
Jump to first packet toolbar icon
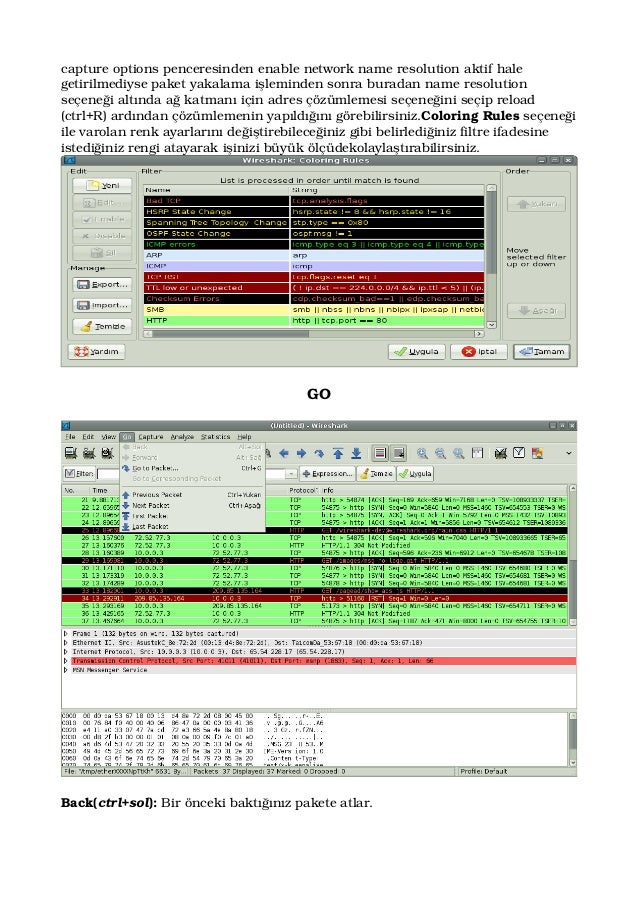pos(338,453)
